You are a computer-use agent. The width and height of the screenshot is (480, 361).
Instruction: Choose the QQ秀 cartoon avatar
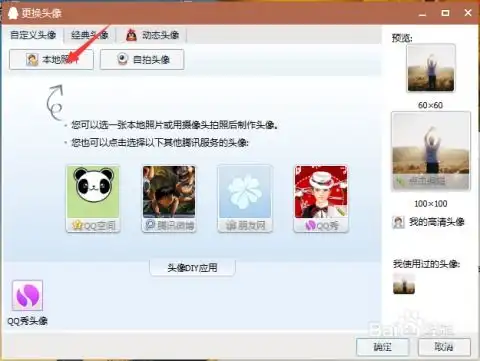321,199
